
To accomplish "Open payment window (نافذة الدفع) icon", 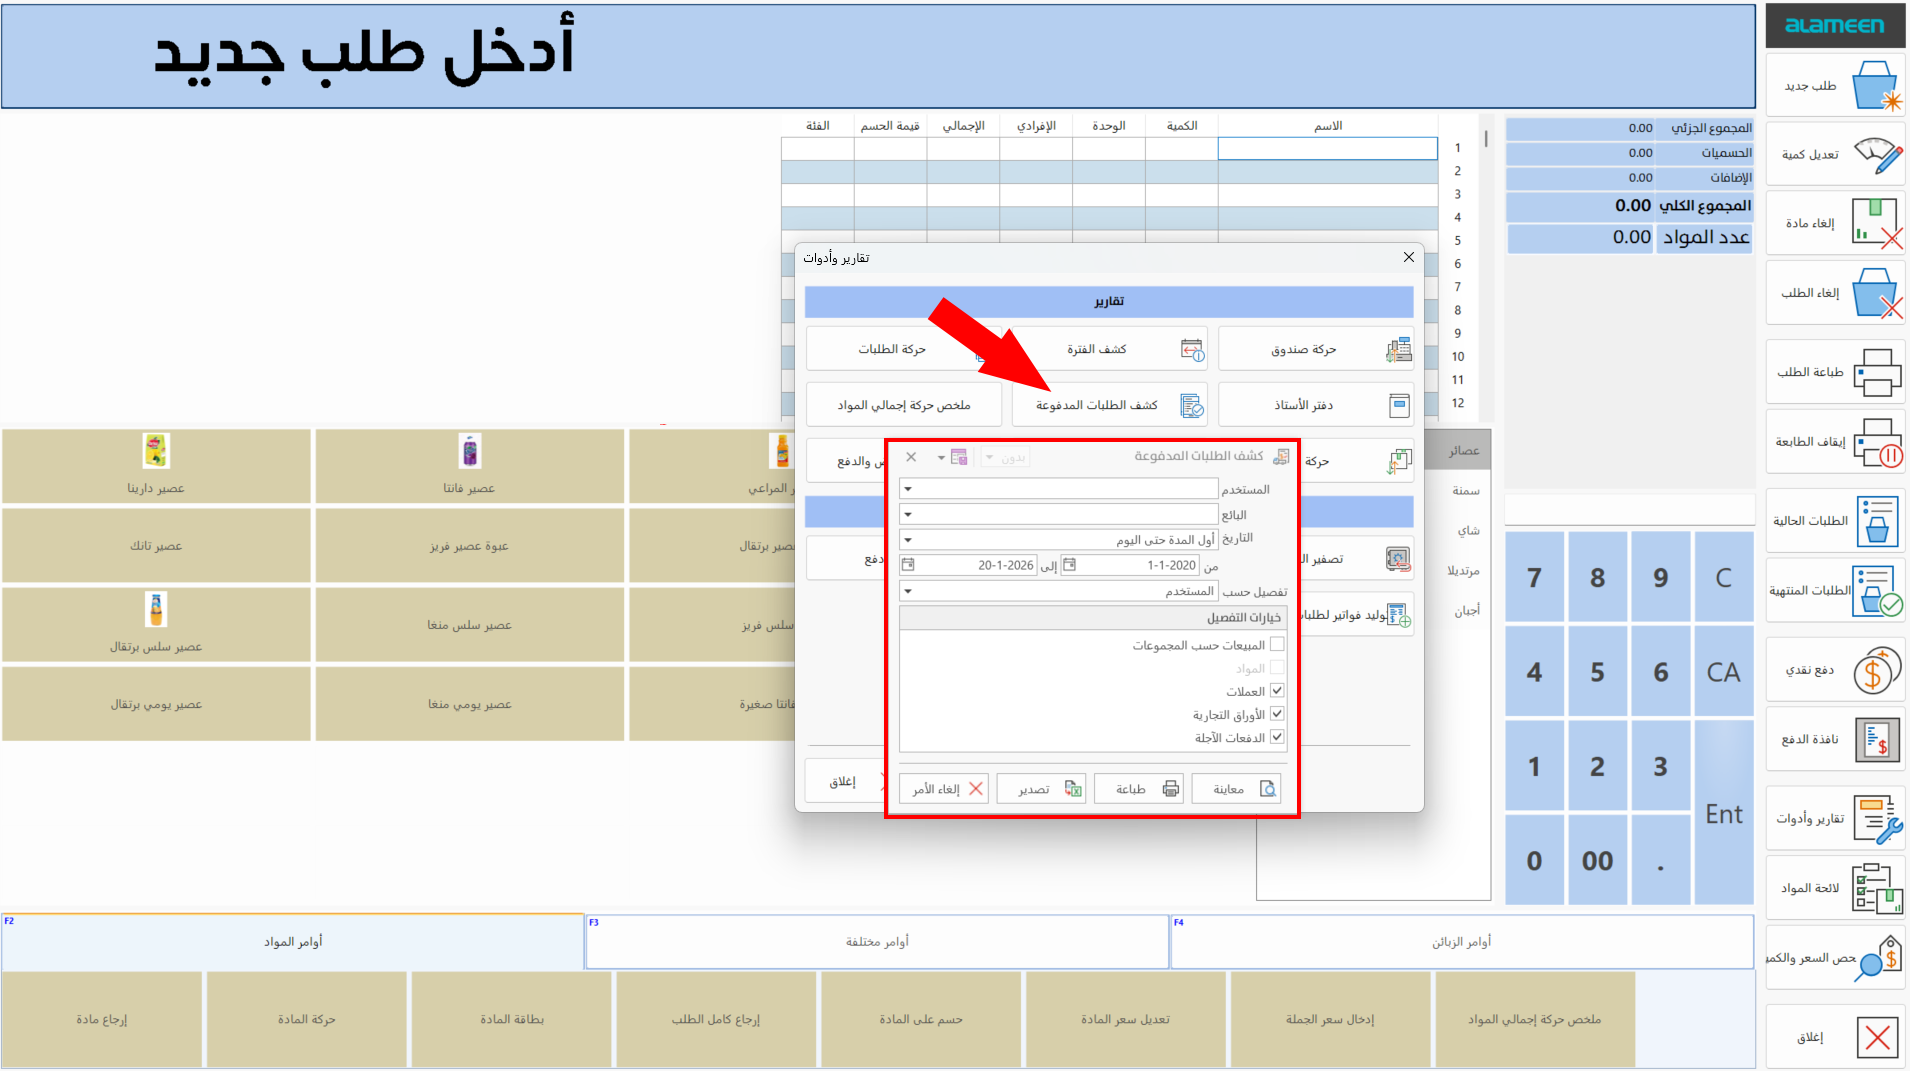I will point(1877,740).
